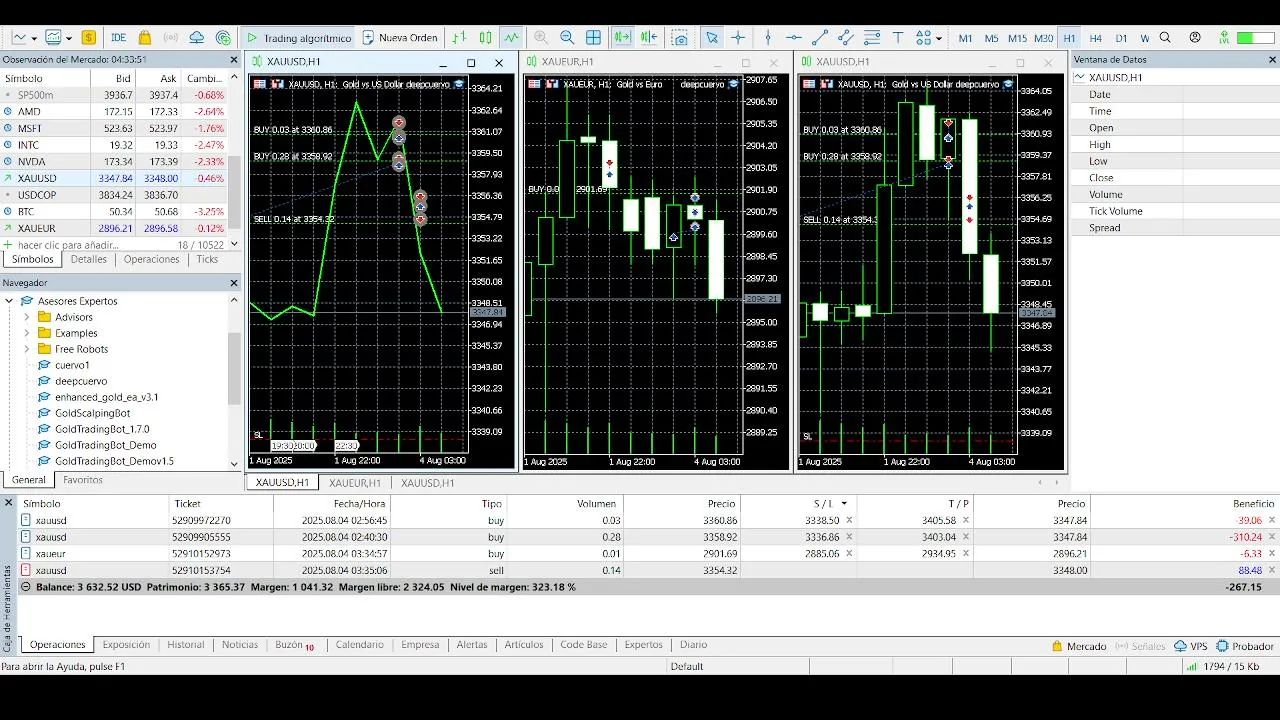Close the Navegador panel
The width and height of the screenshot is (1280, 720).
[x=234, y=283]
